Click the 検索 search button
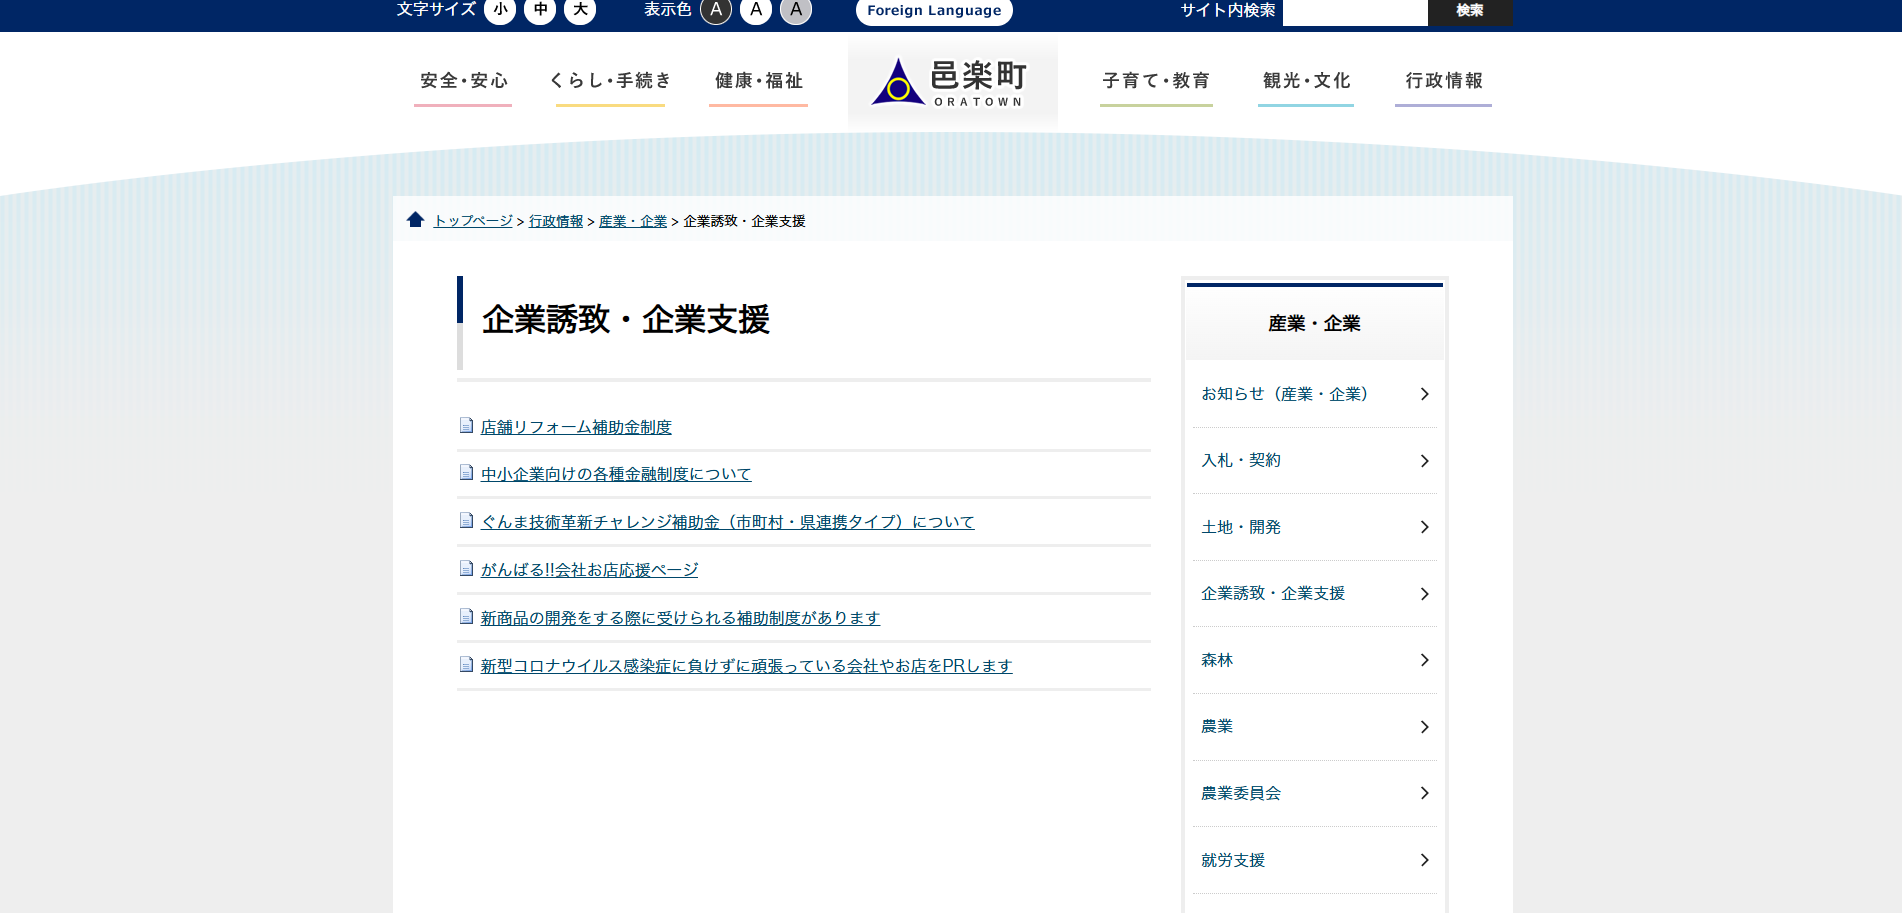 click(1470, 11)
